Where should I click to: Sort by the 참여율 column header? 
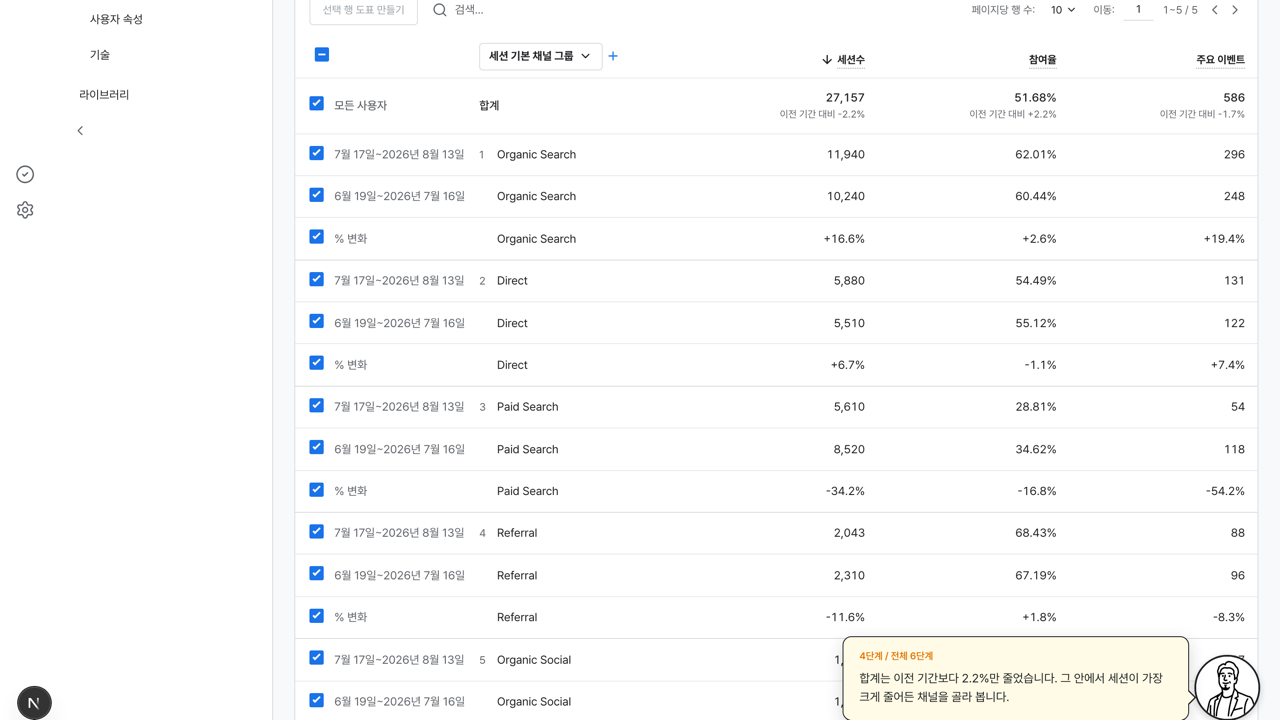[1042, 60]
